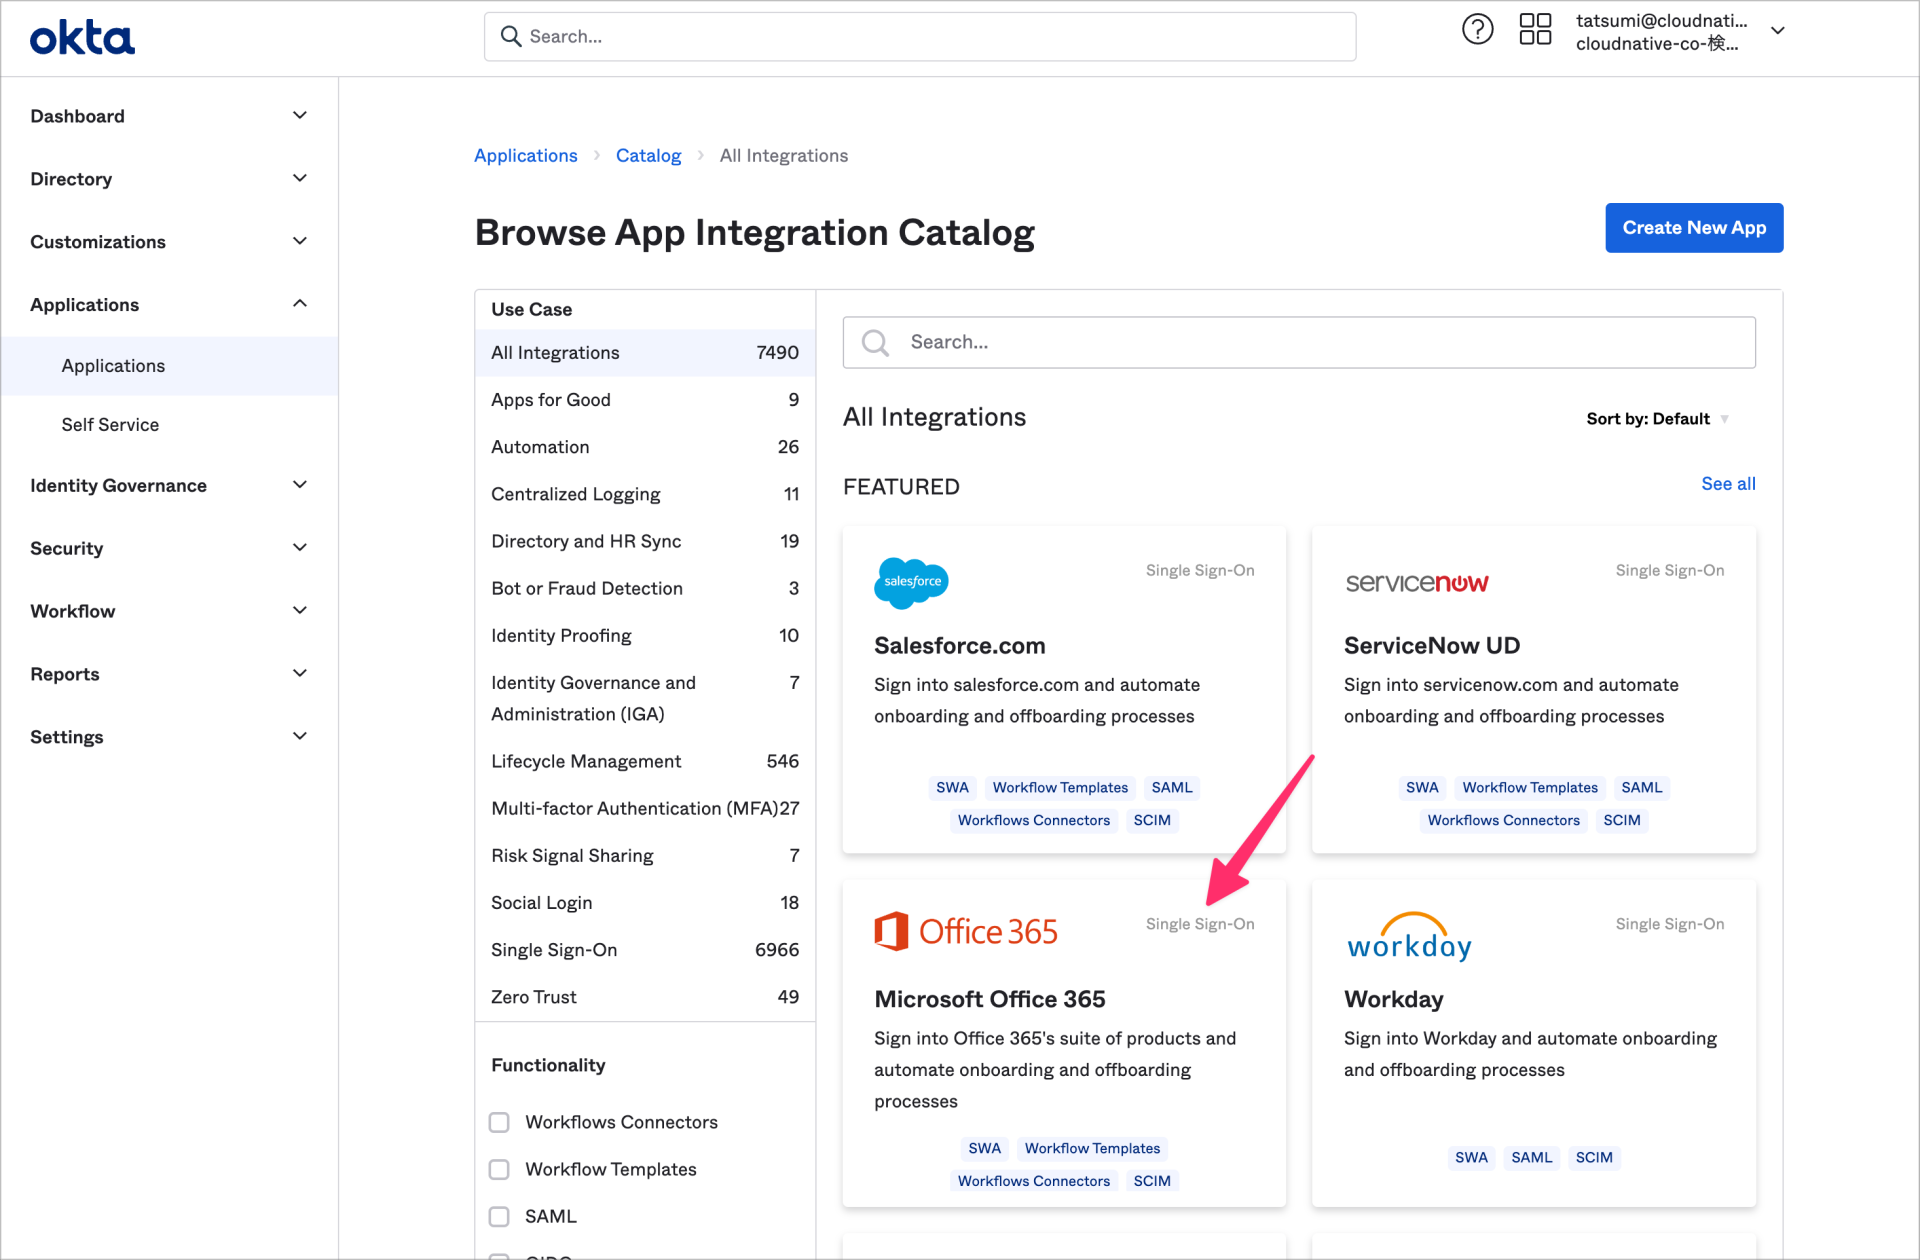
Task: Open the Self Service menu item
Action: coord(110,424)
